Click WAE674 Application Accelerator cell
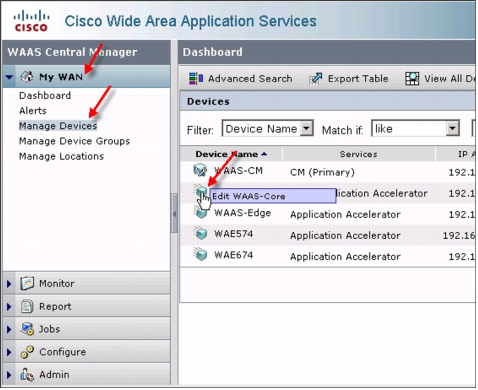Image resolution: width=478 pixels, height=390 pixels. coord(345,256)
